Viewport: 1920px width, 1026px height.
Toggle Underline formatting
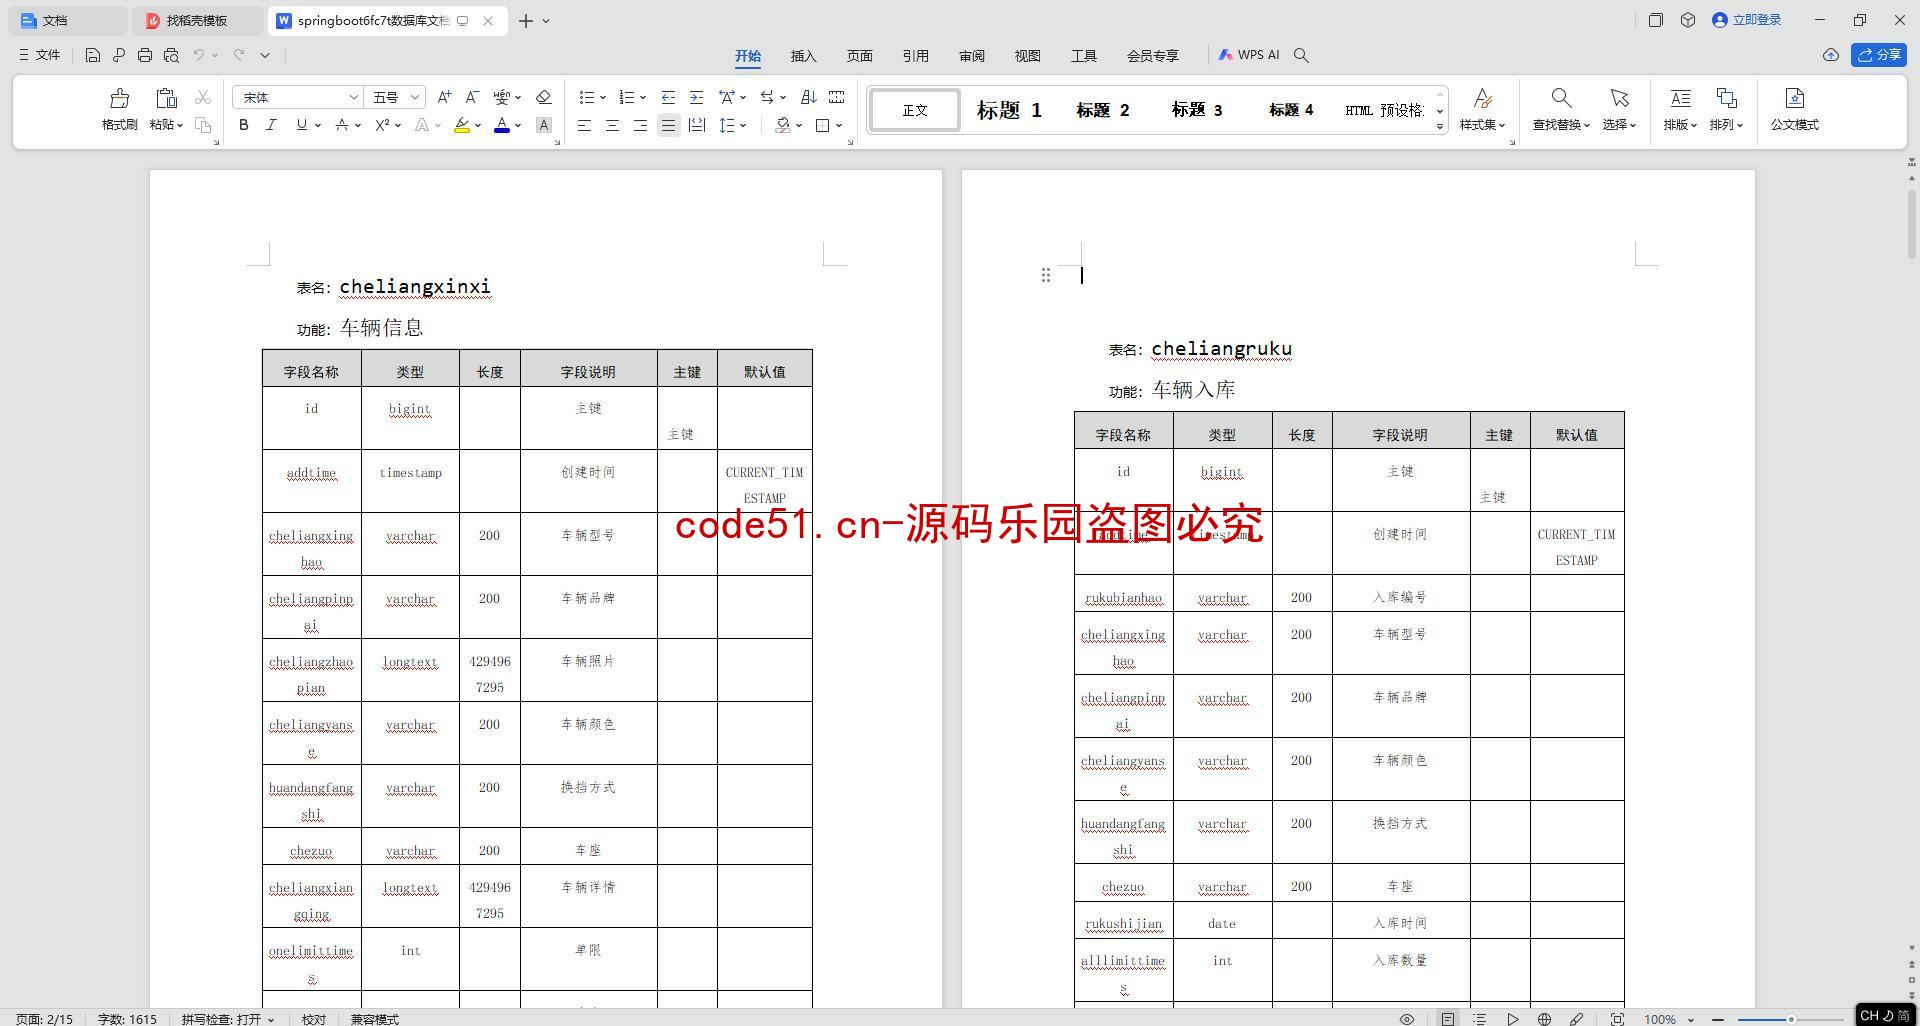coord(301,125)
